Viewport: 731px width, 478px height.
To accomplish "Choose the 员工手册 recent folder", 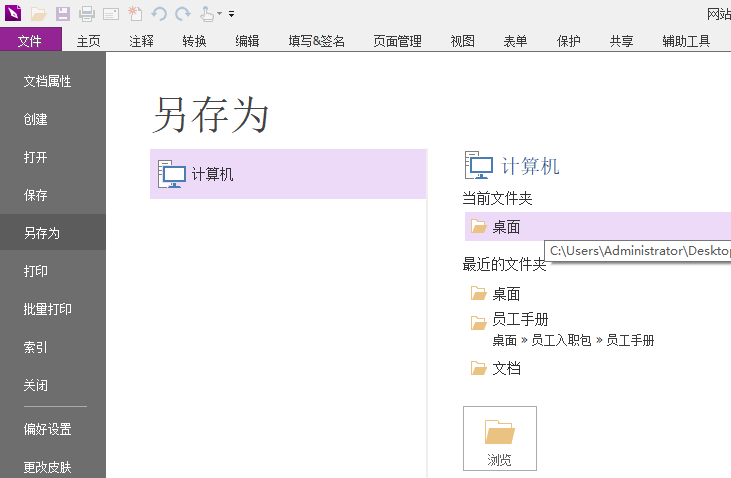I will tap(520, 319).
